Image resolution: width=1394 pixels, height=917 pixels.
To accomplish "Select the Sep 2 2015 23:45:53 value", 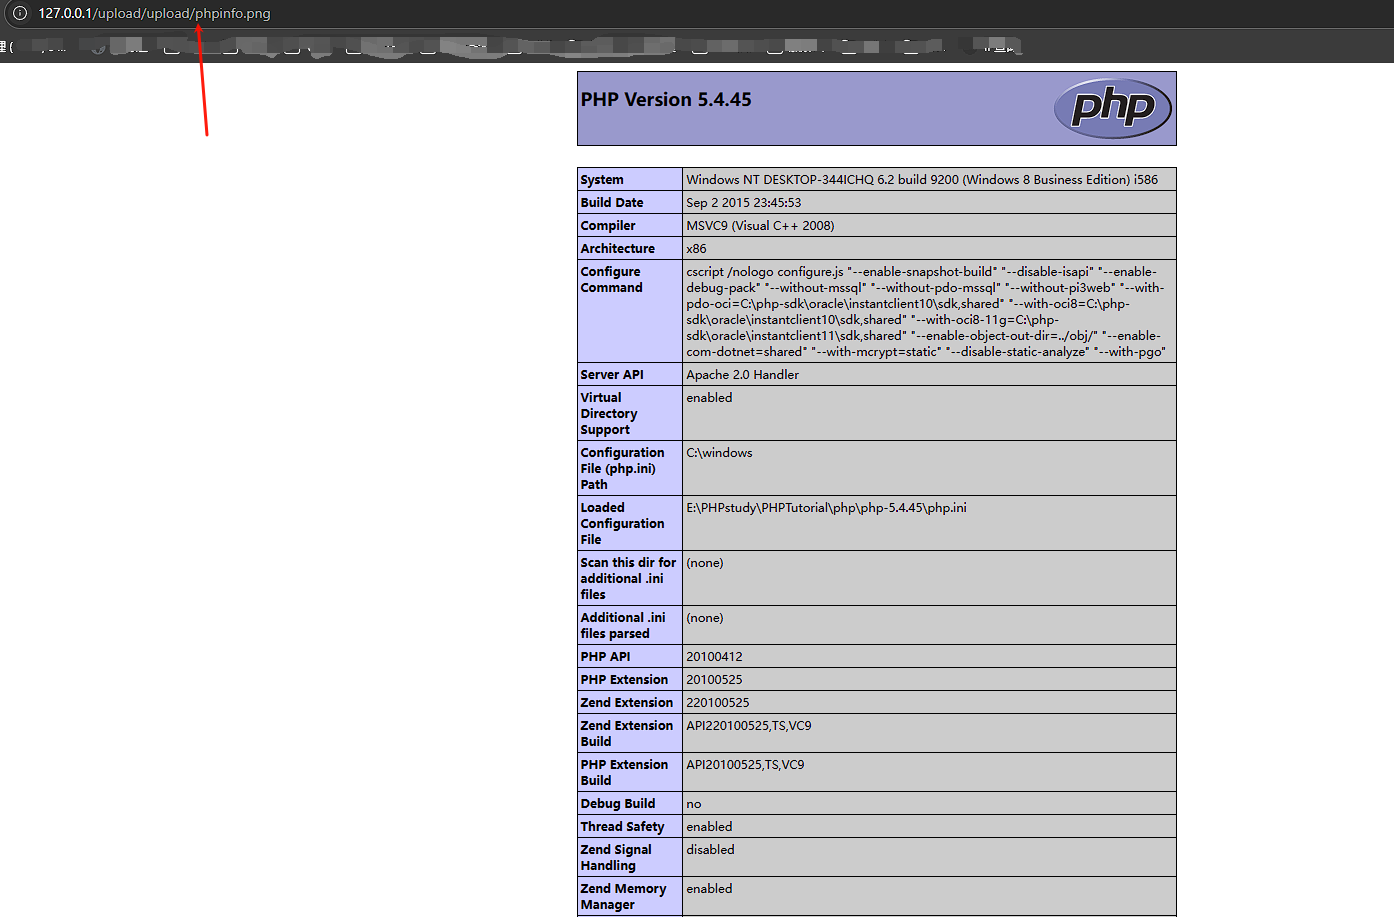I will 743,203.
